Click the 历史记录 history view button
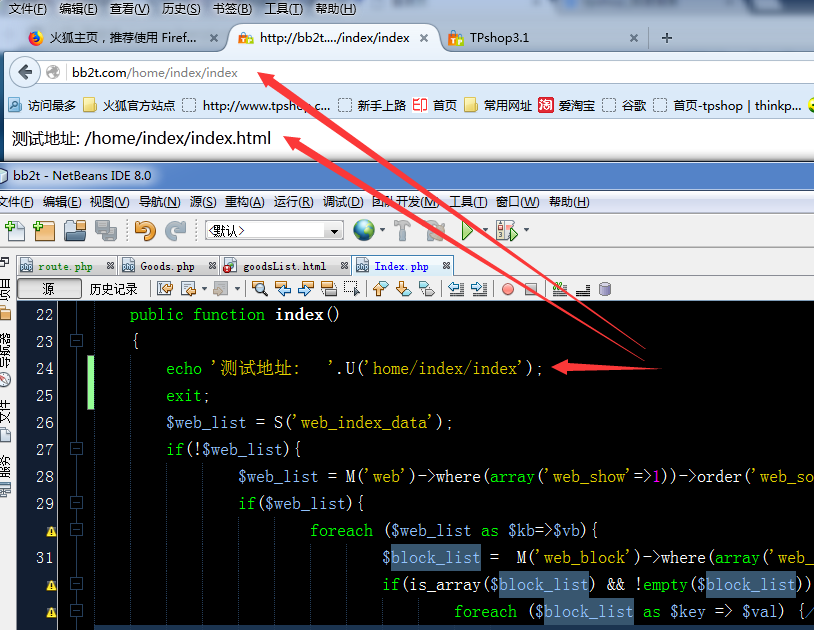814x630 pixels. [113, 289]
